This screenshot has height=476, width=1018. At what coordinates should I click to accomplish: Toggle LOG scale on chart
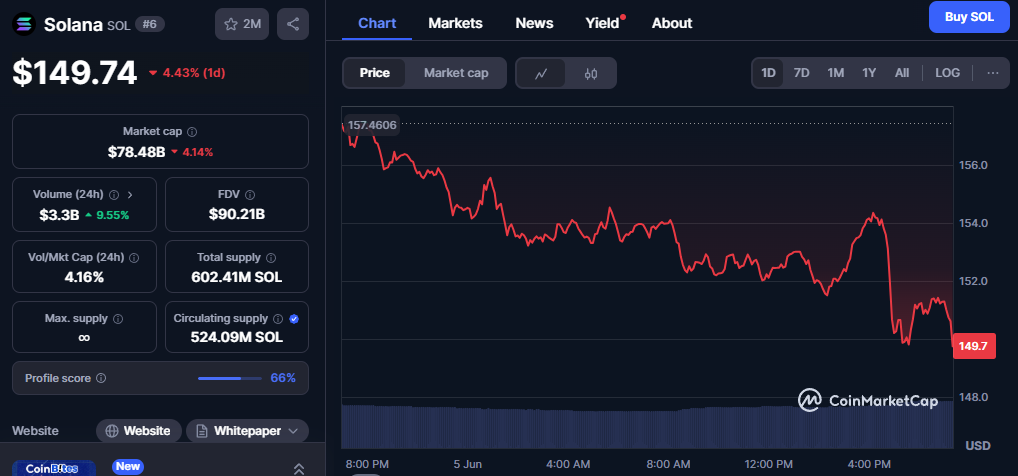pos(947,73)
